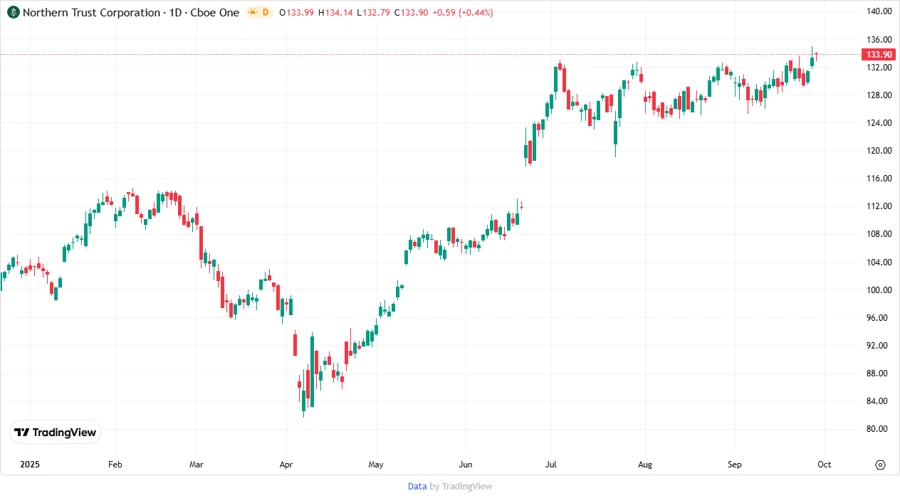Click the 2025 time axis label
900x498 pixels.
(x=30, y=465)
